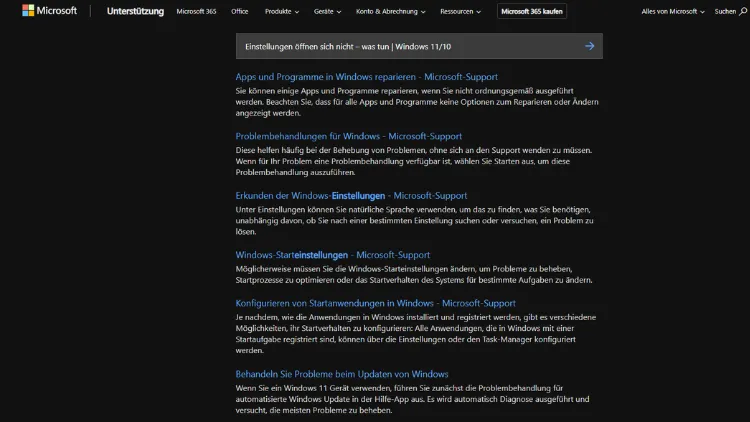750x422 pixels.
Task: Open Alles von Microsoft dropdown
Action: click(673, 11)
